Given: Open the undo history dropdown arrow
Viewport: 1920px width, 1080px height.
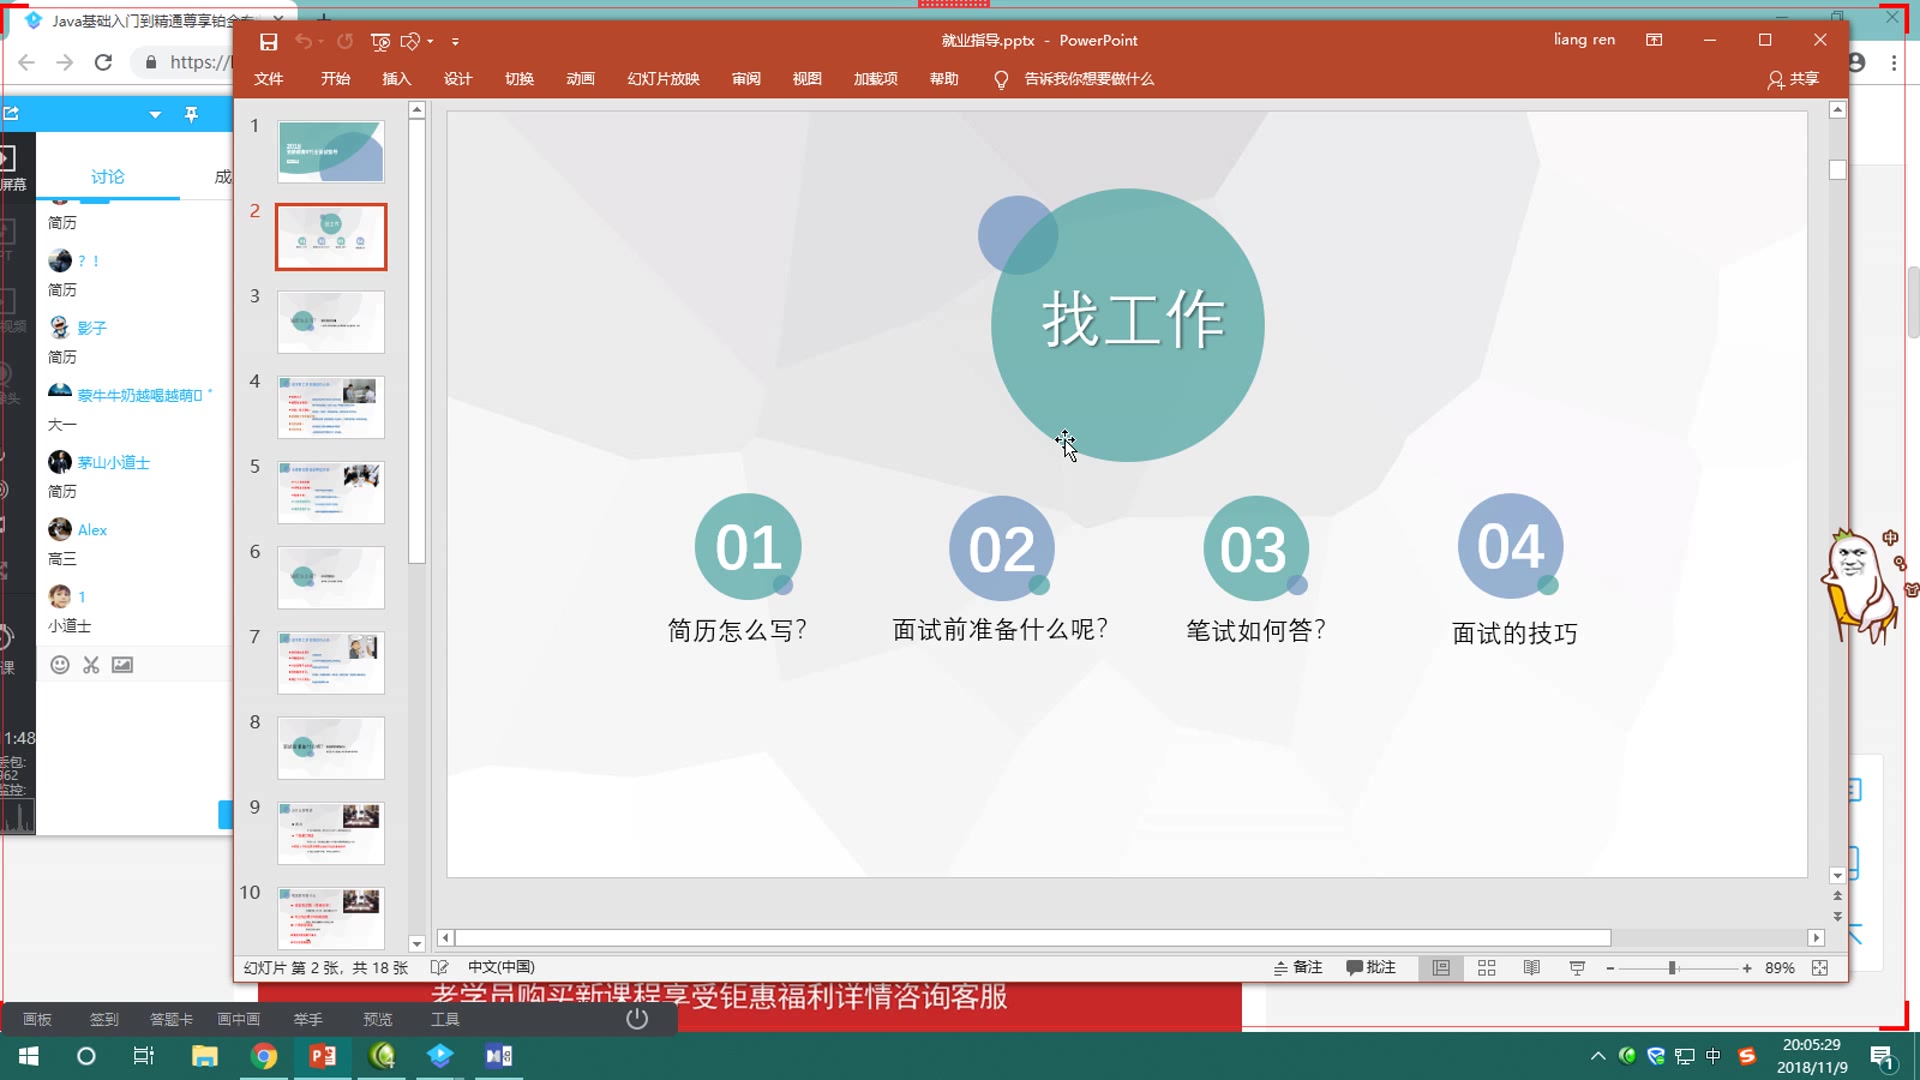Looking at the screenshot, I should (322, 42).
